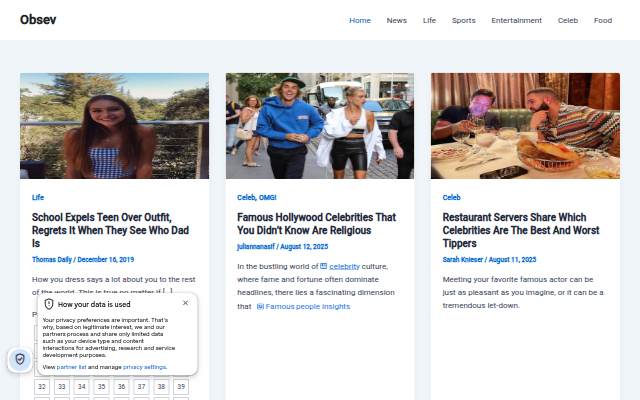Open the restaurant dinner table thumbnail
Image resolution: width=640 pixels, height=400 pixels.
tap(525, 126)
